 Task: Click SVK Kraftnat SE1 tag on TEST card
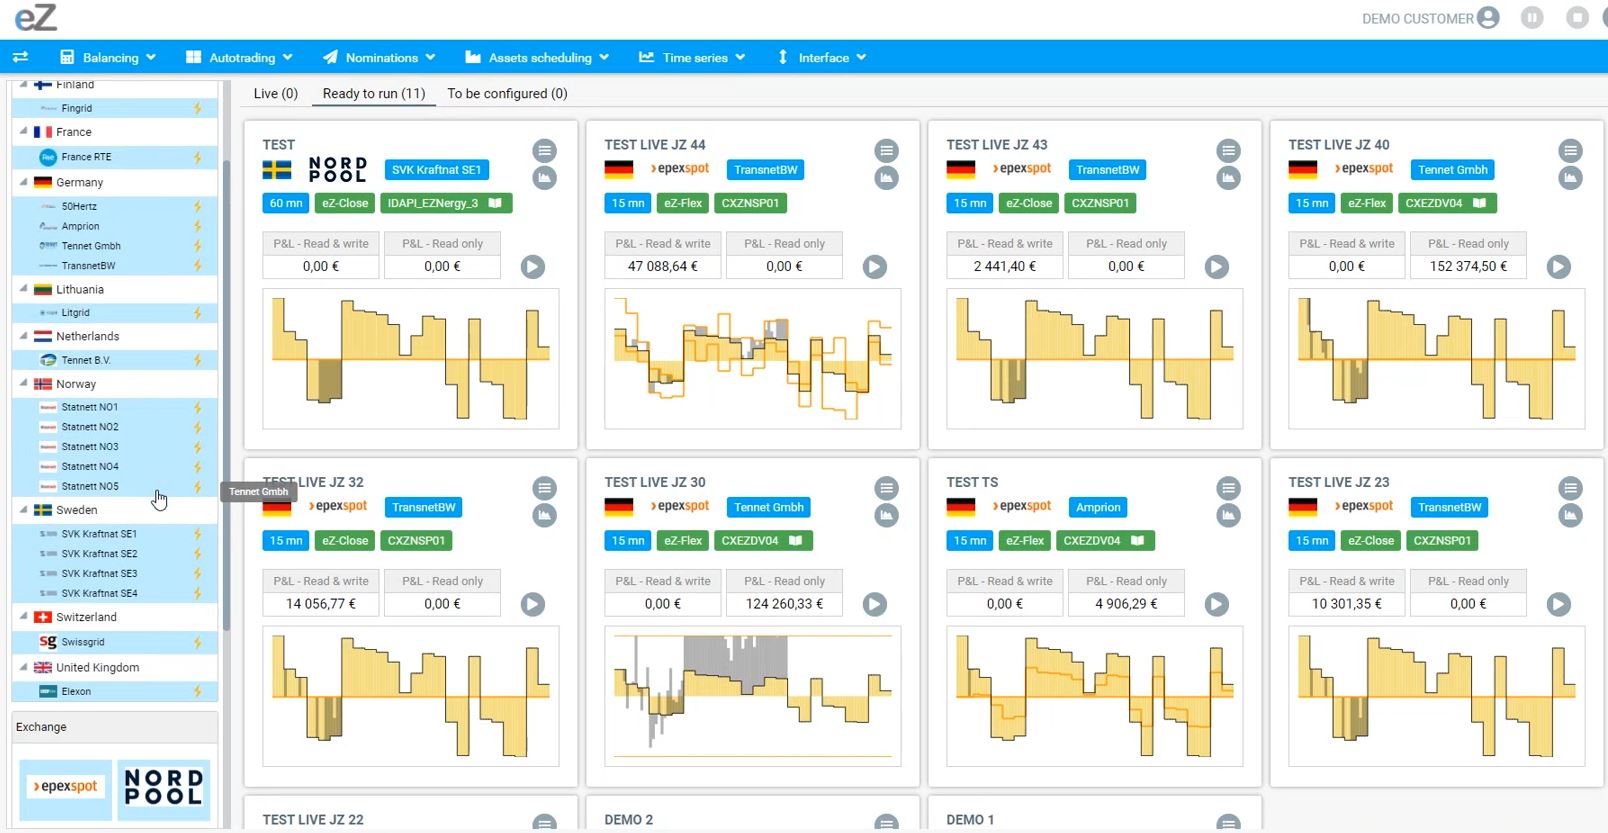tap(436, 170)
